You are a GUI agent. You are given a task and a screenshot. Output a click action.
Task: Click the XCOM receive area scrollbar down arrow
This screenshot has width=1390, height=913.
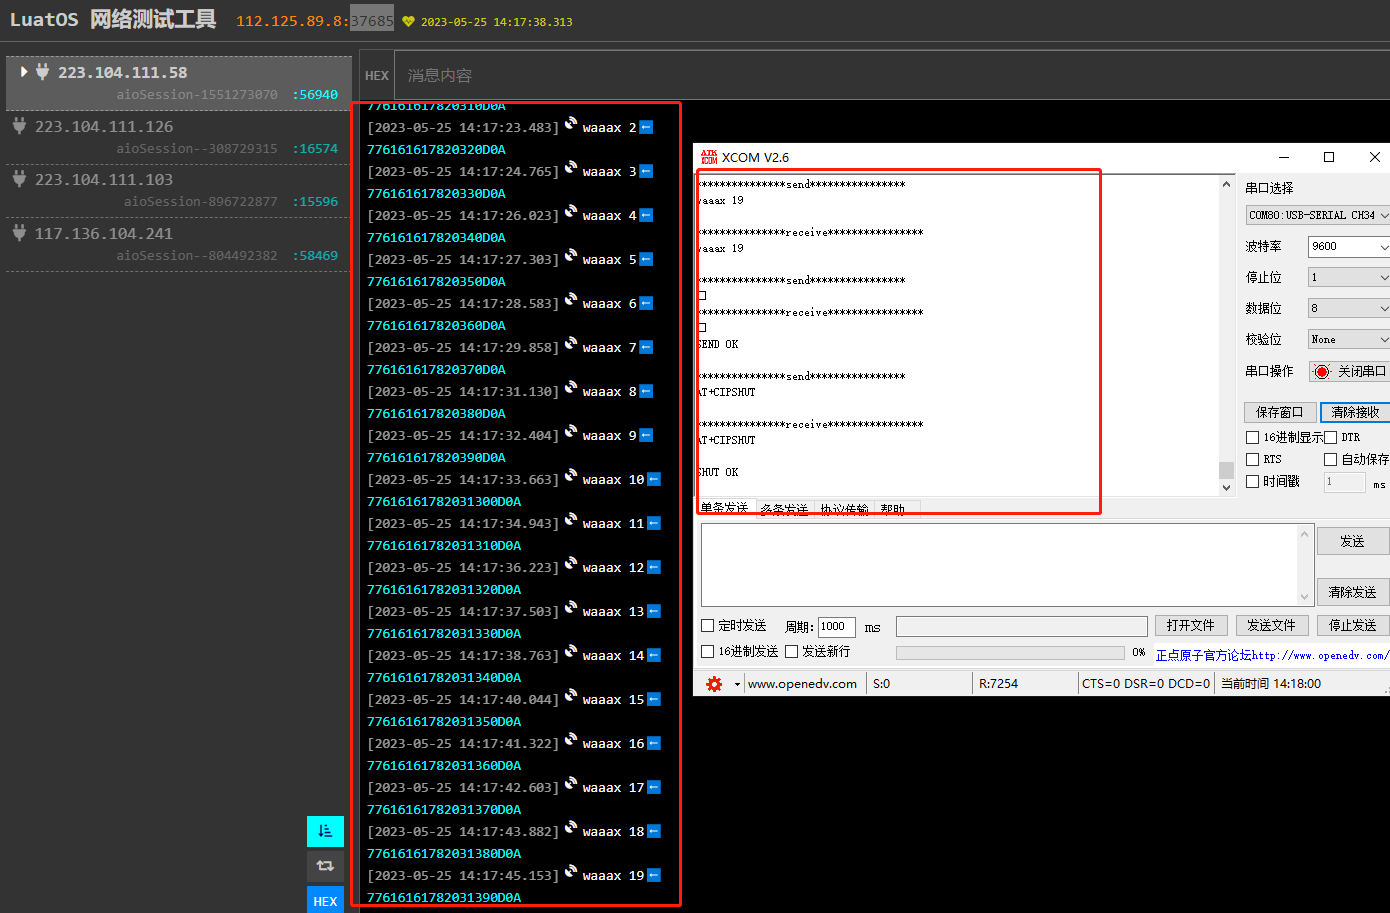[1226, 487]
